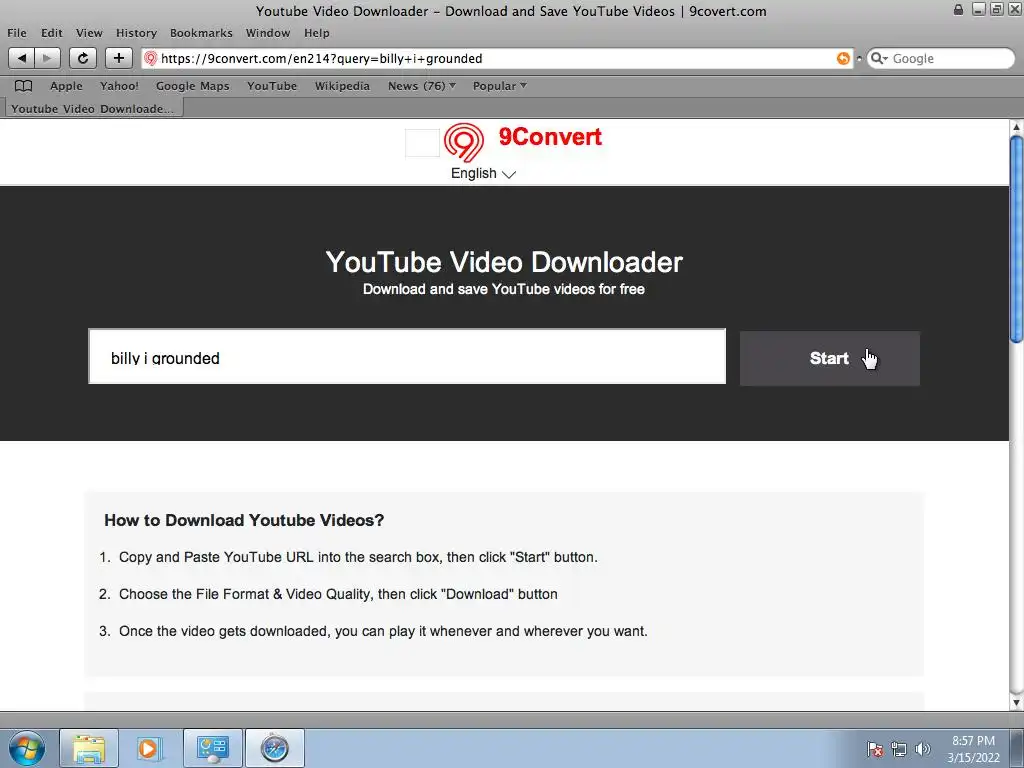
Task: Expand the Popular bookmarks folder
Action: coord(499,86)
